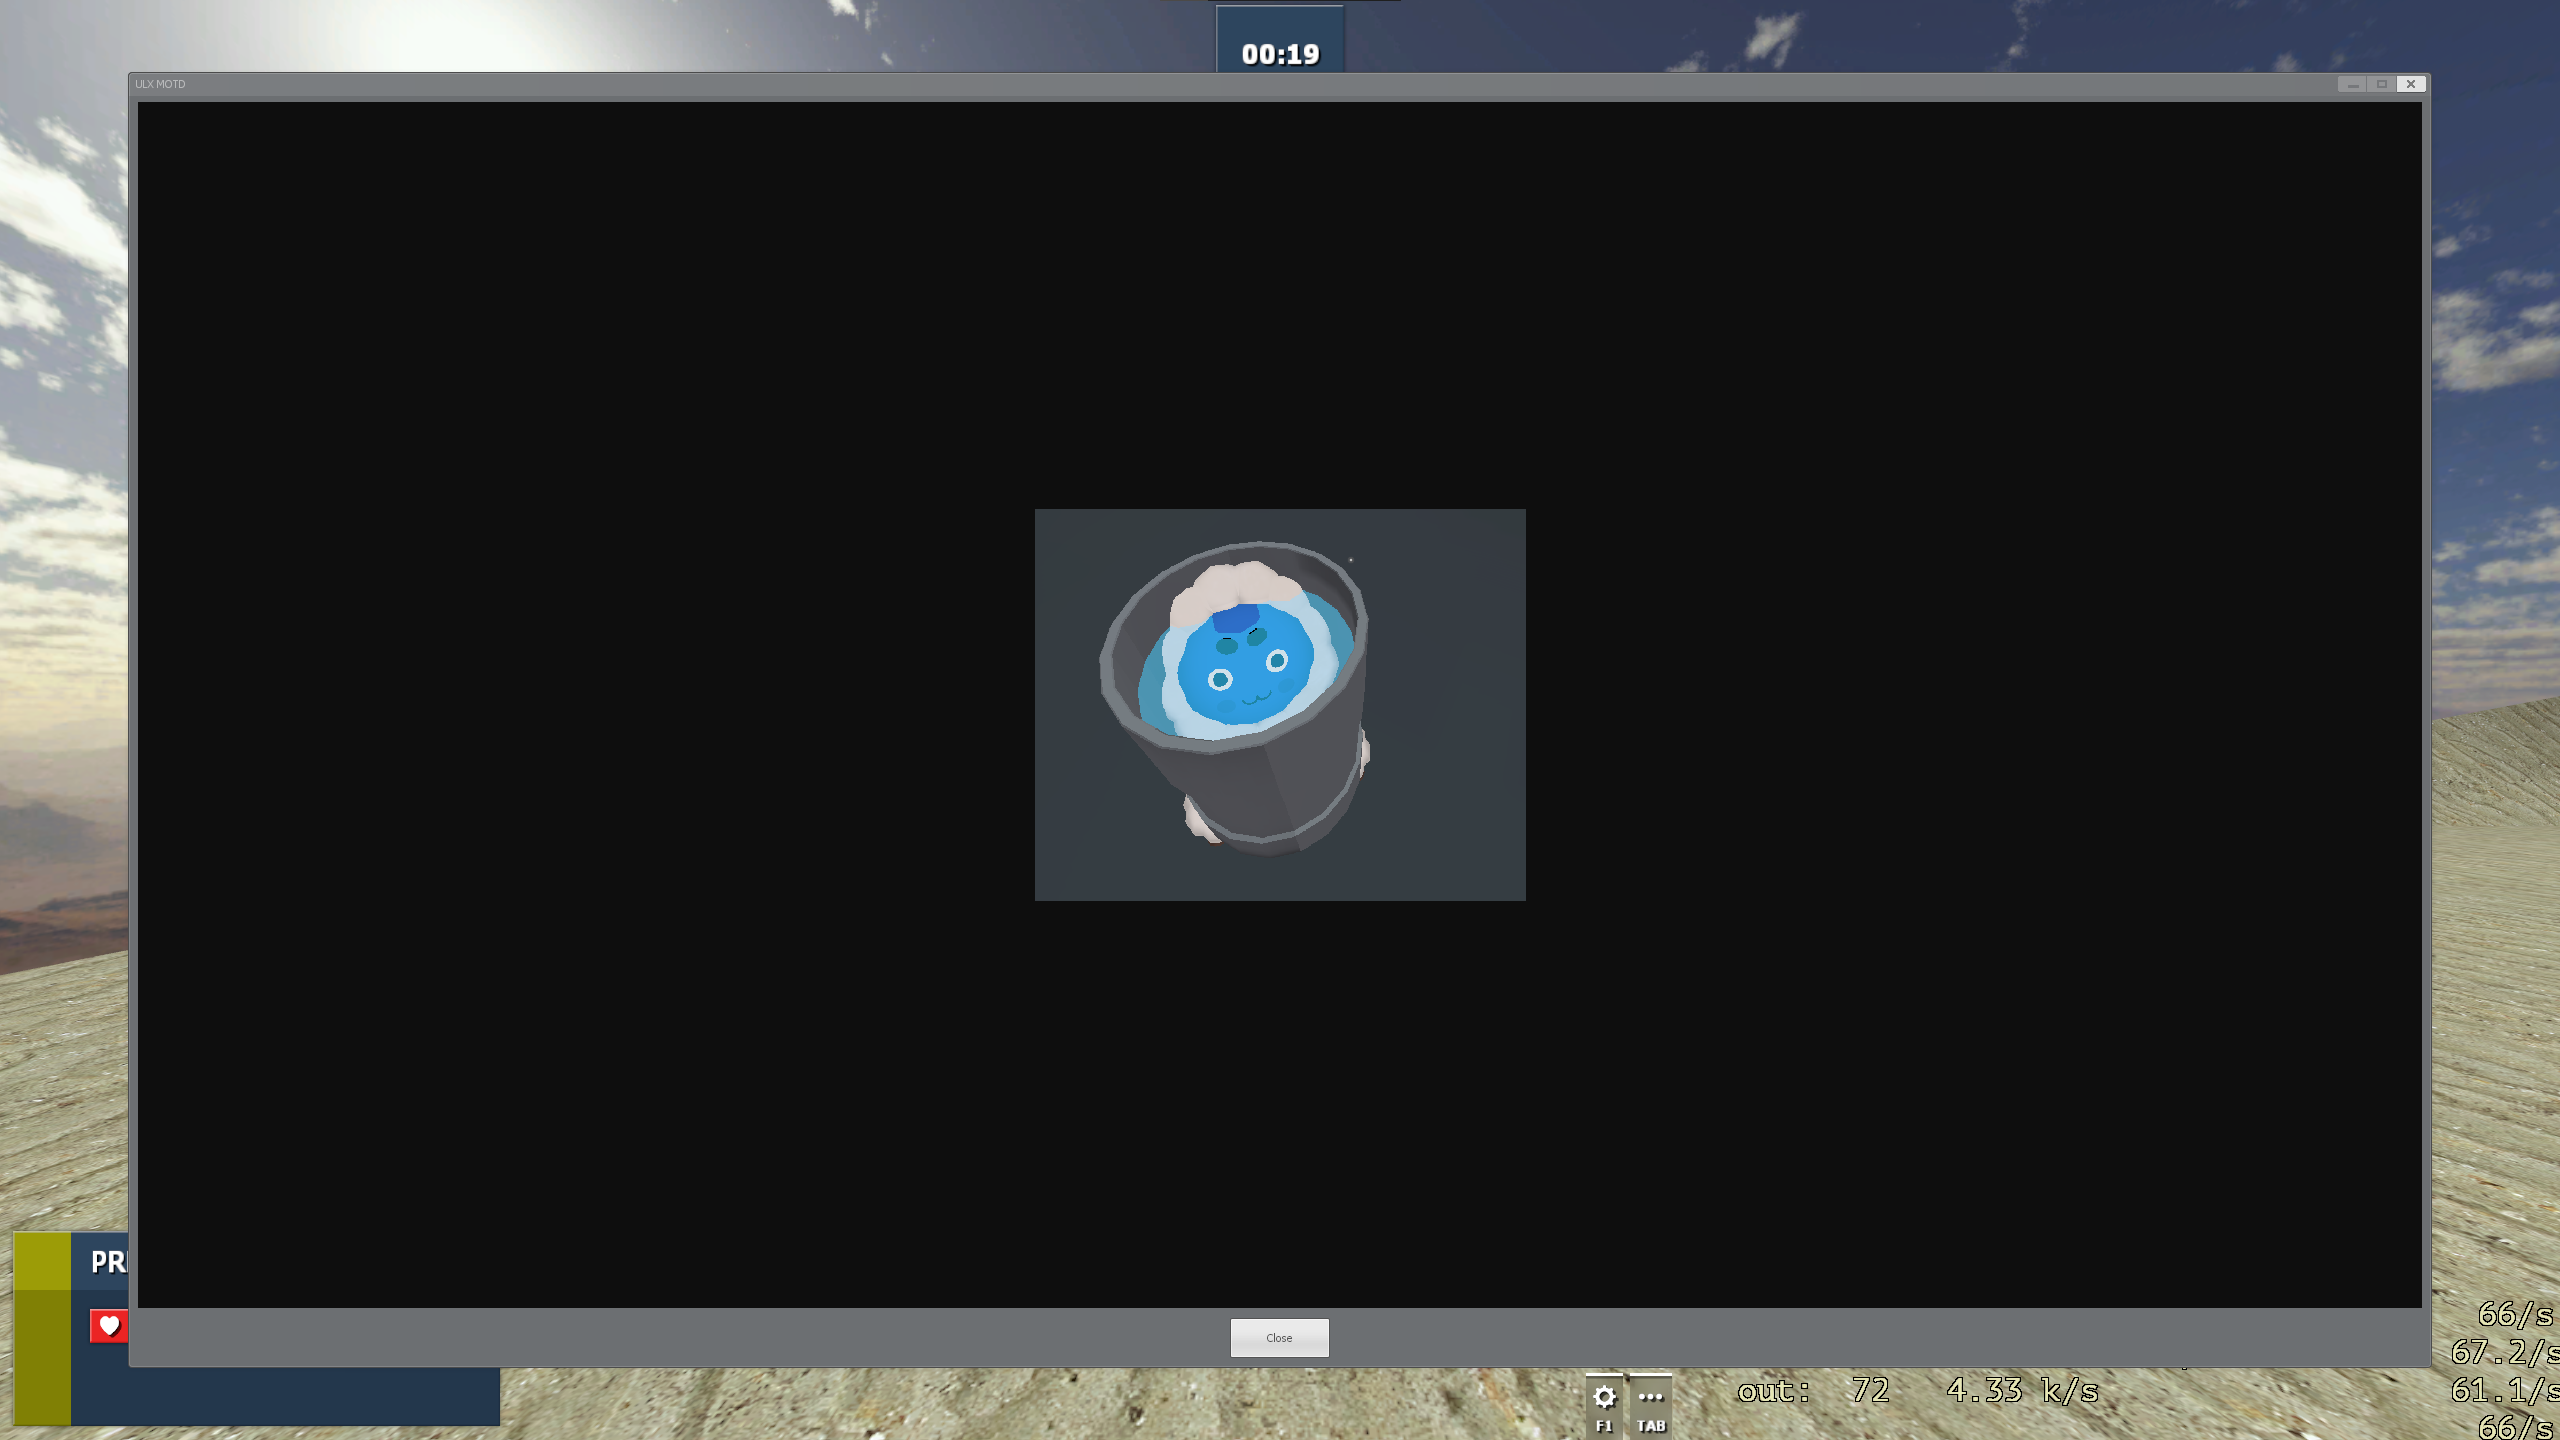
Task: Click the 61.1/s rate readout
Action: click(2503, 1390)
